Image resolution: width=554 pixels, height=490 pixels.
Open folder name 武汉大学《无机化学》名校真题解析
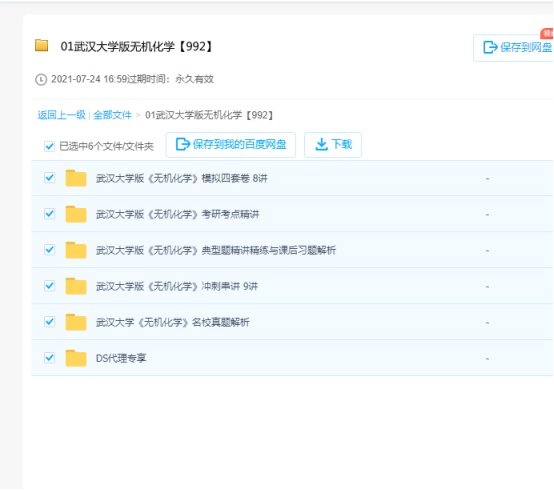pyautogui.click(x=172, y=323)
